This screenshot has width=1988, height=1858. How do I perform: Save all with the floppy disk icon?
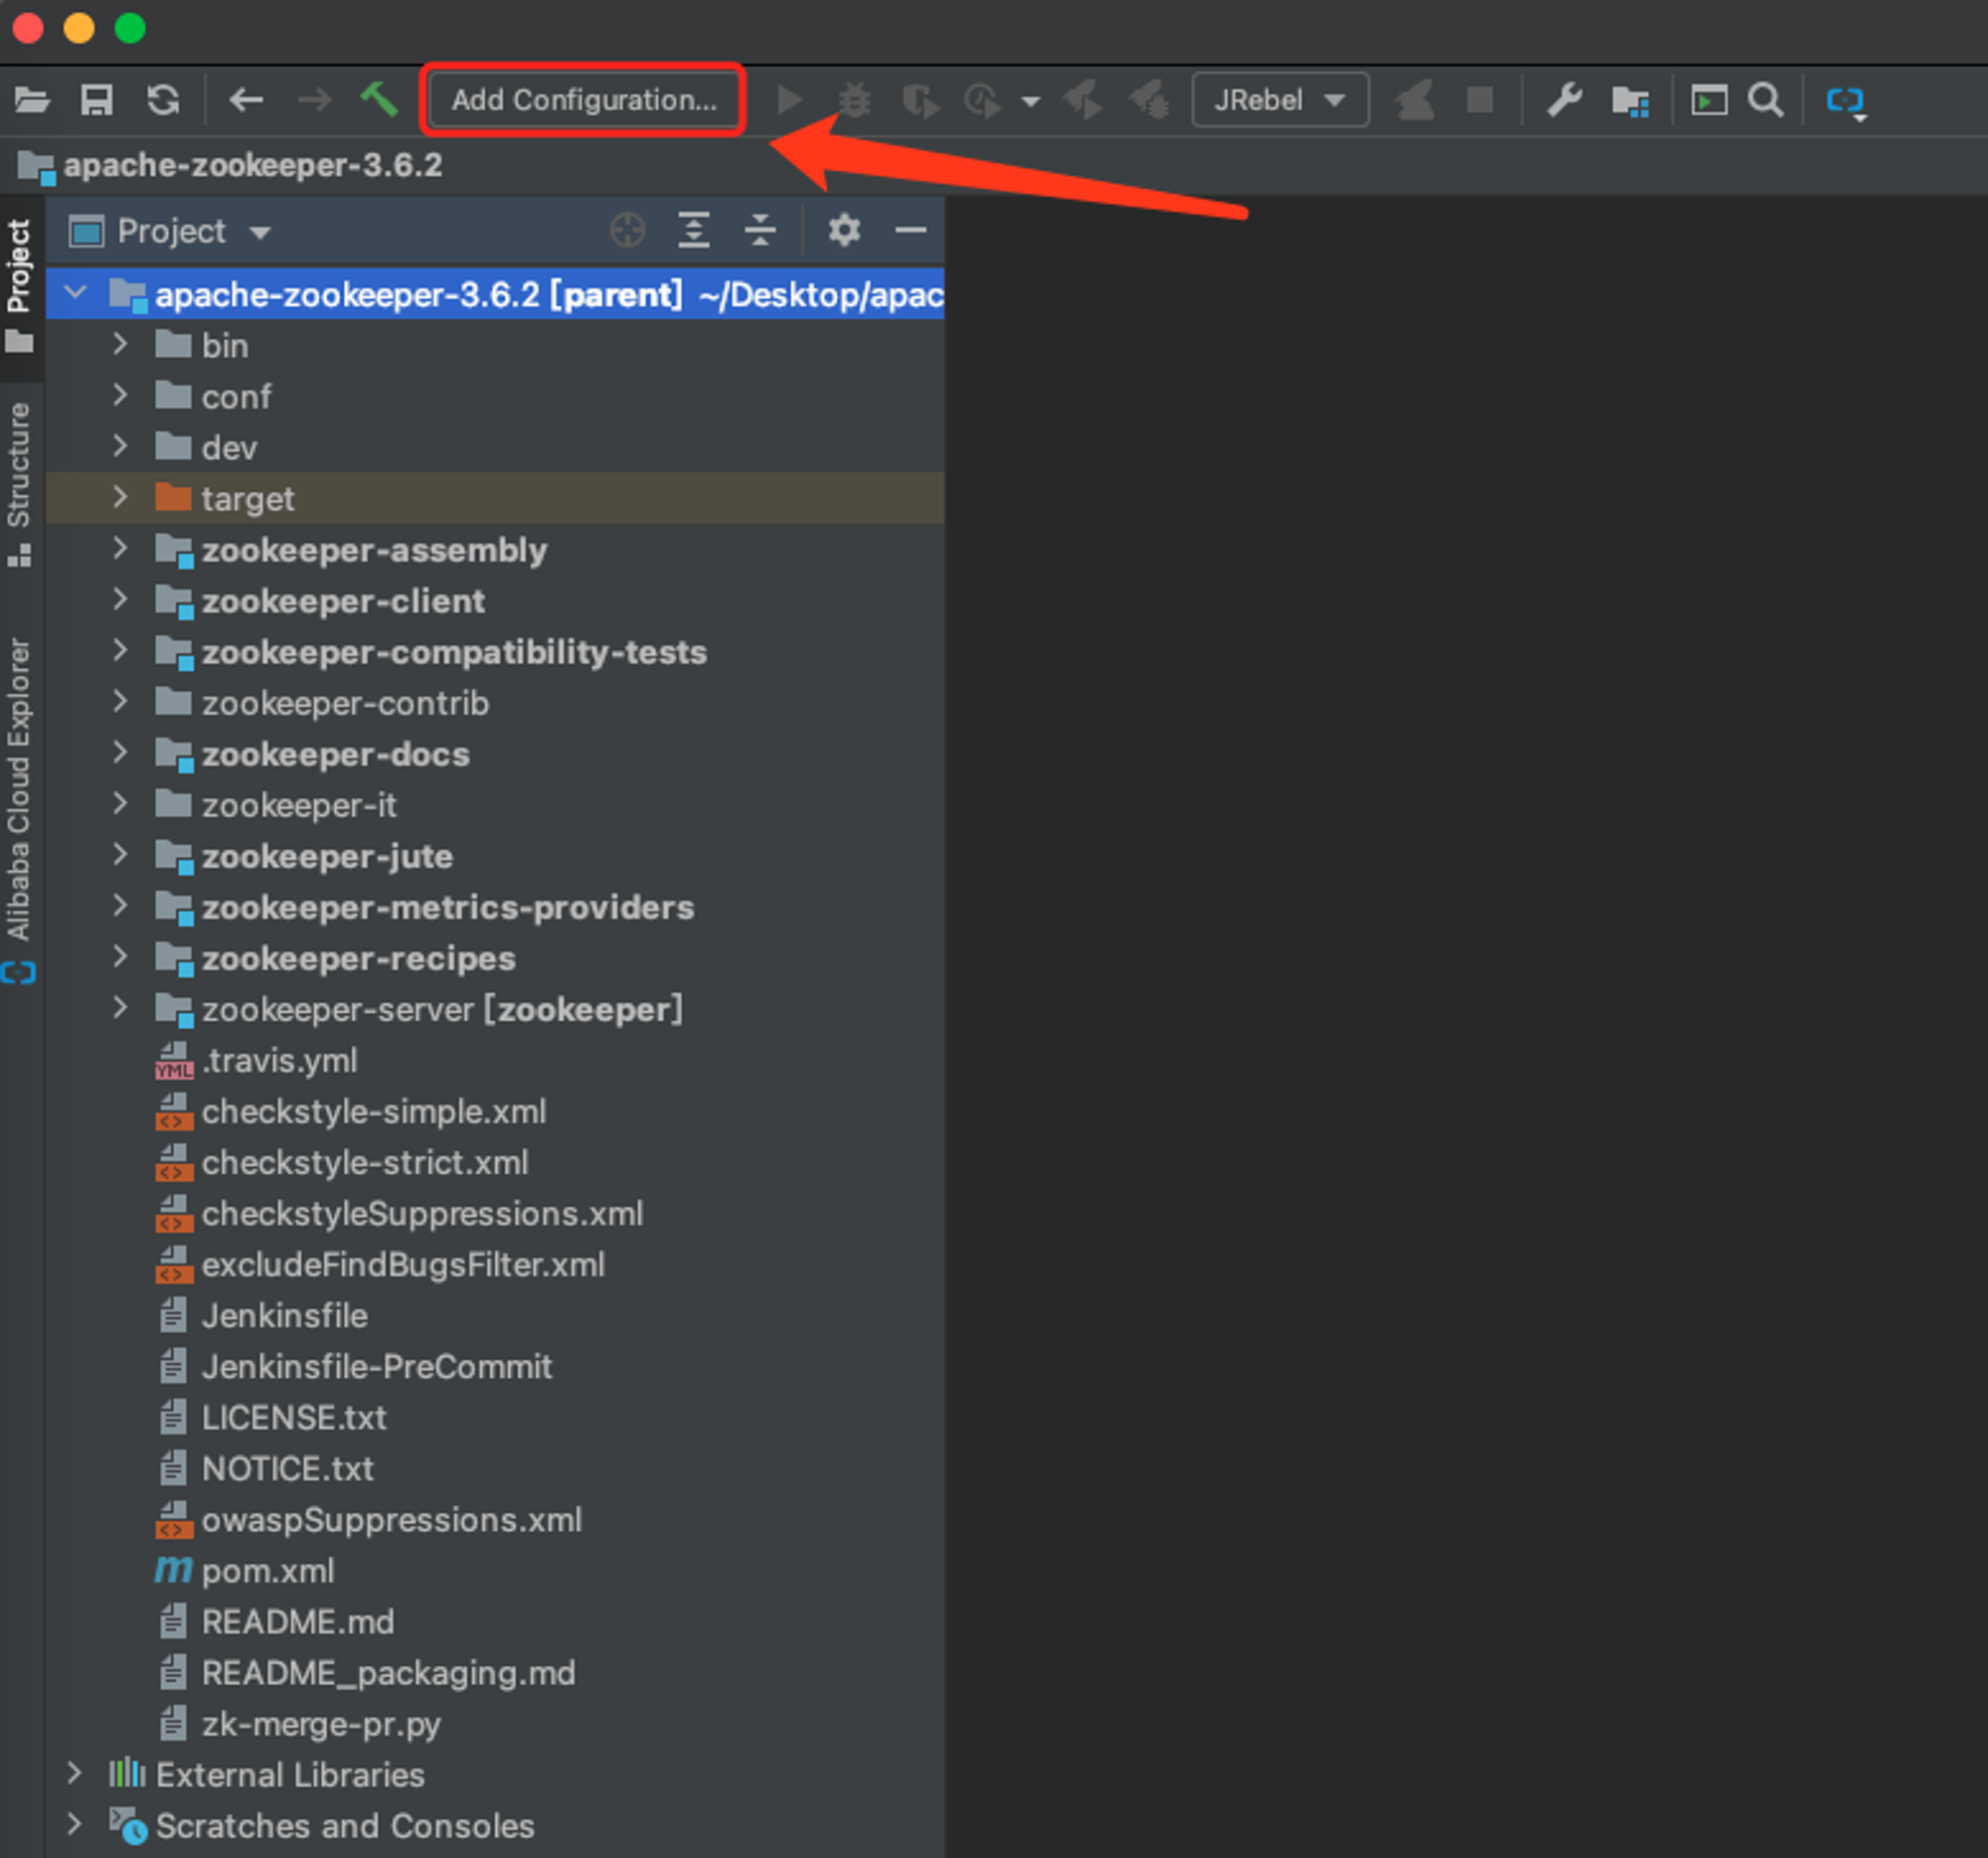click(97, 100)
